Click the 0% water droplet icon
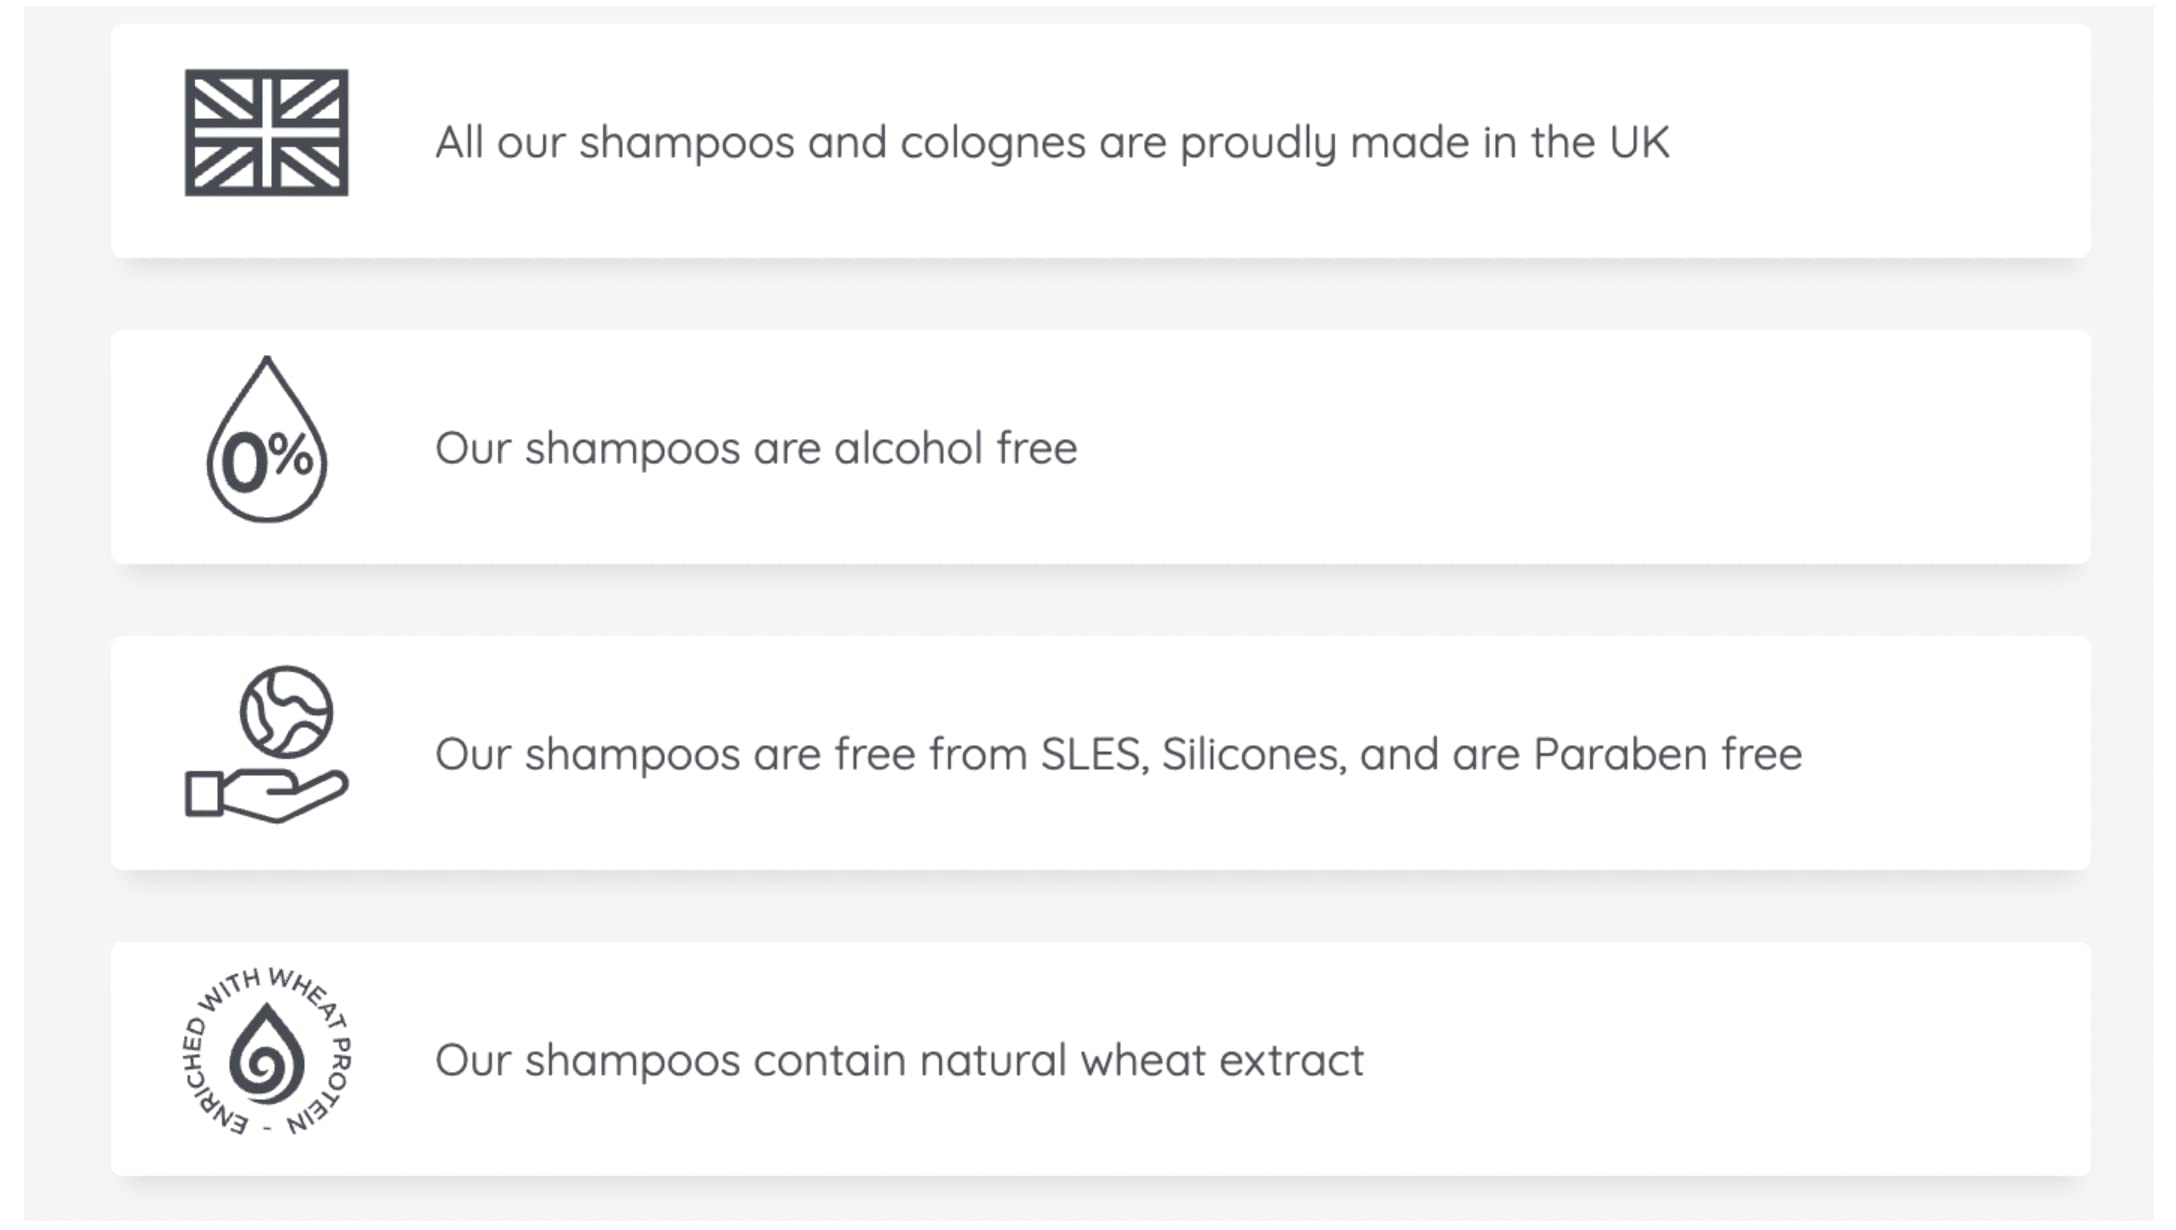 coord(266,440)
